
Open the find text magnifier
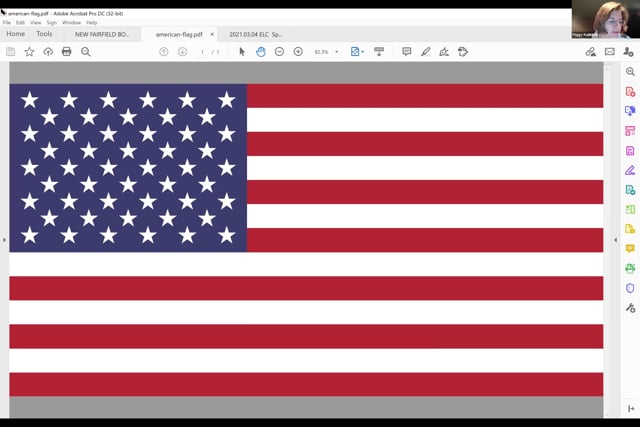pyautogui.click(x=86, y=52)
